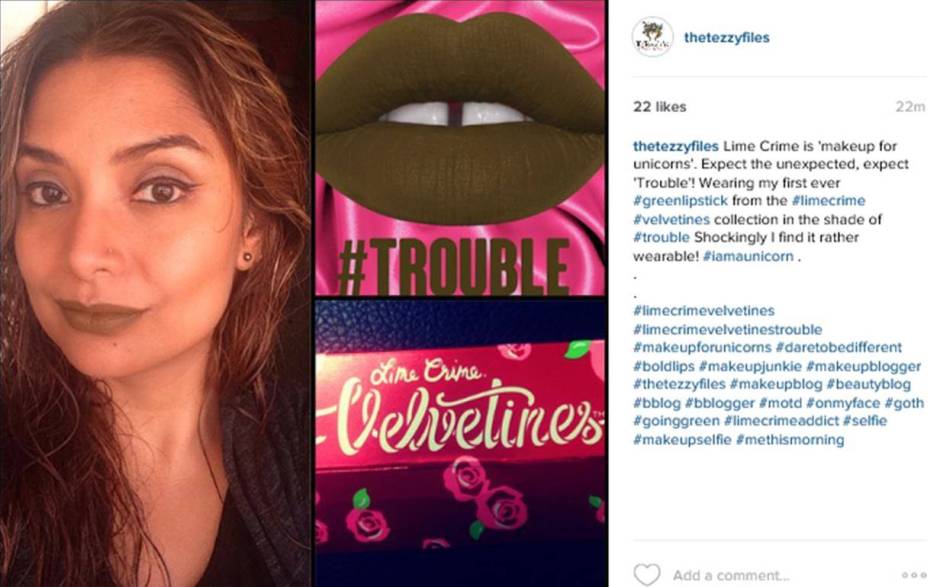Image resolution: width=940 pixels, height=587 pixels.
Task: Open the #limecrime hashtag
Action: point(826,201)
